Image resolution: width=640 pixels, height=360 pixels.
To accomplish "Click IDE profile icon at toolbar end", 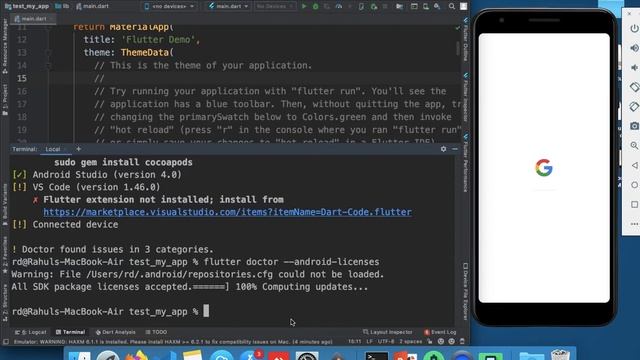I will click(x=464, y=7).
